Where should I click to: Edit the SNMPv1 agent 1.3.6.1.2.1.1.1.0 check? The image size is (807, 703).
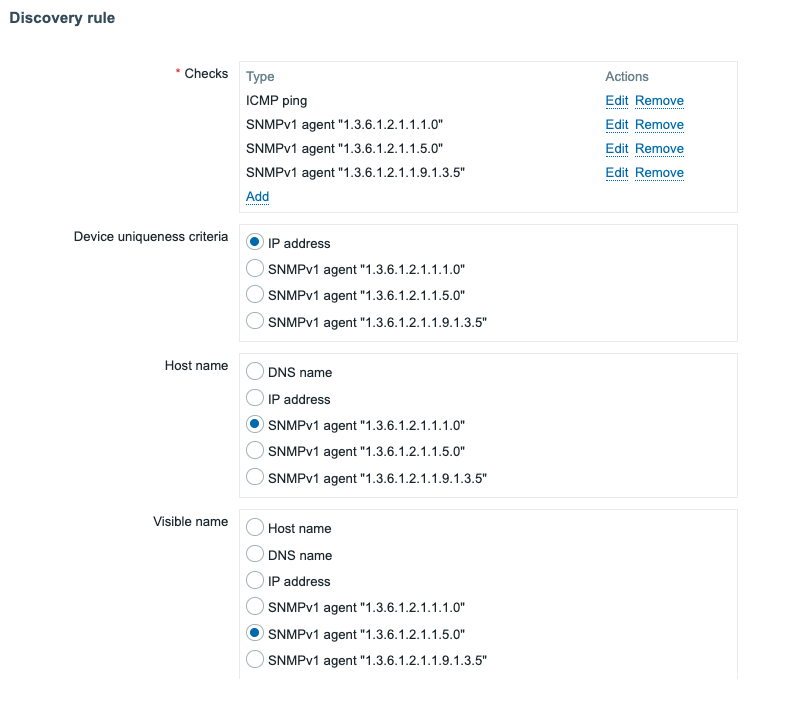pos(616,125)
